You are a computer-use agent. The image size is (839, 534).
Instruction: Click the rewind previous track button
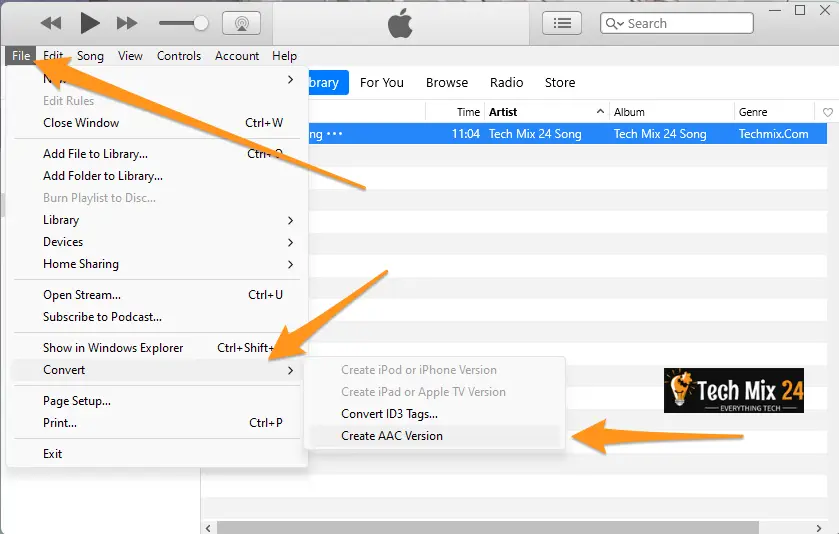coord(51,23)
